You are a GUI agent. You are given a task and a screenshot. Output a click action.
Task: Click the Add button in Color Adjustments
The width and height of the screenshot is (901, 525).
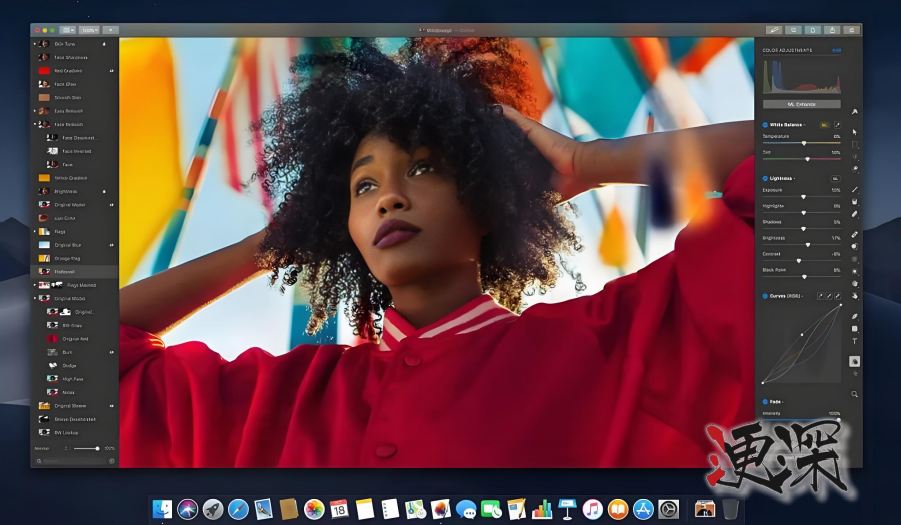[835, 49]
